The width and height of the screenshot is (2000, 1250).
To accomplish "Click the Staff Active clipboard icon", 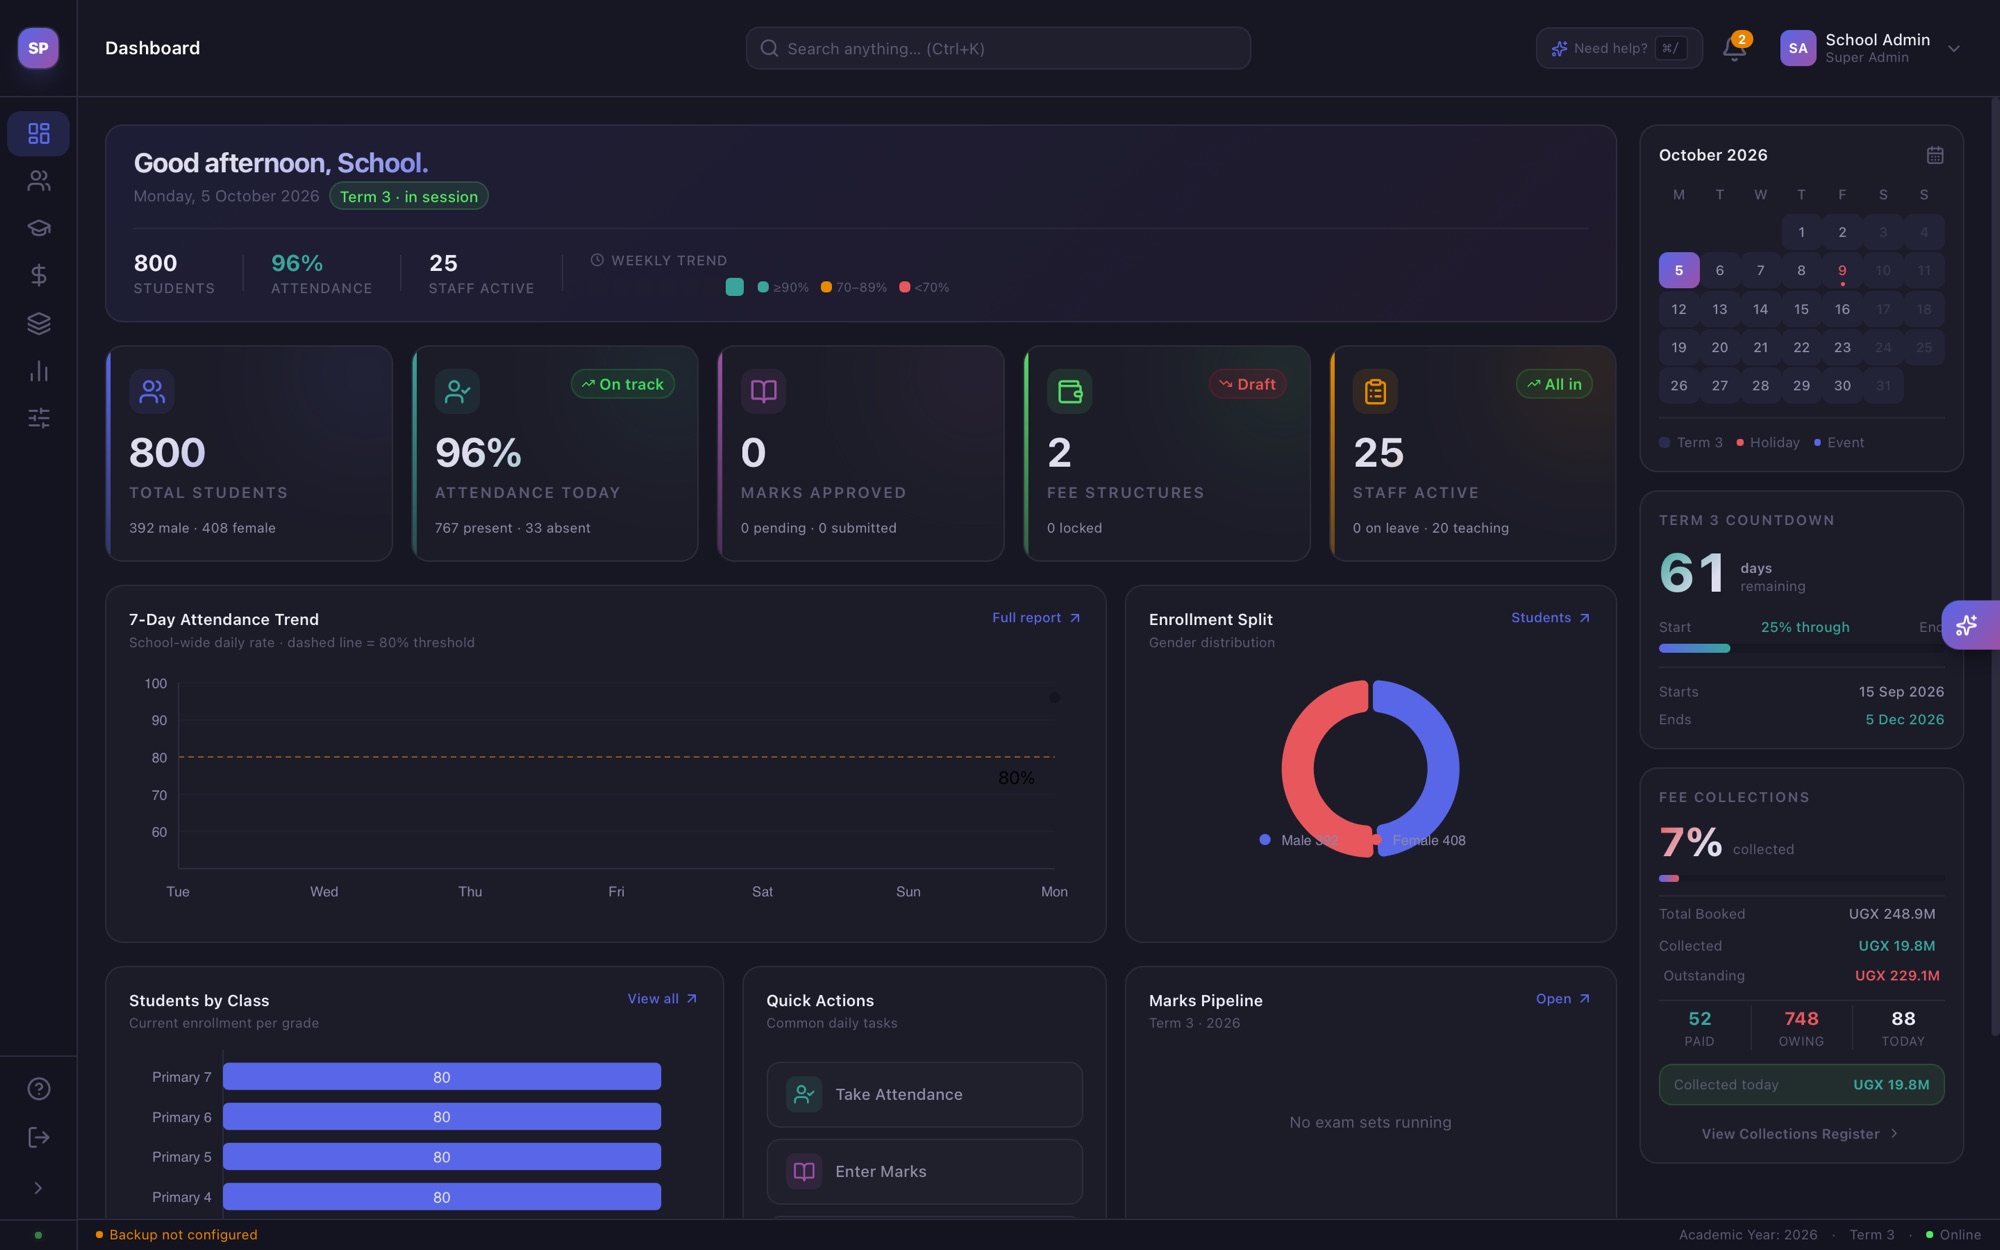I will (x=1375, y=391).
